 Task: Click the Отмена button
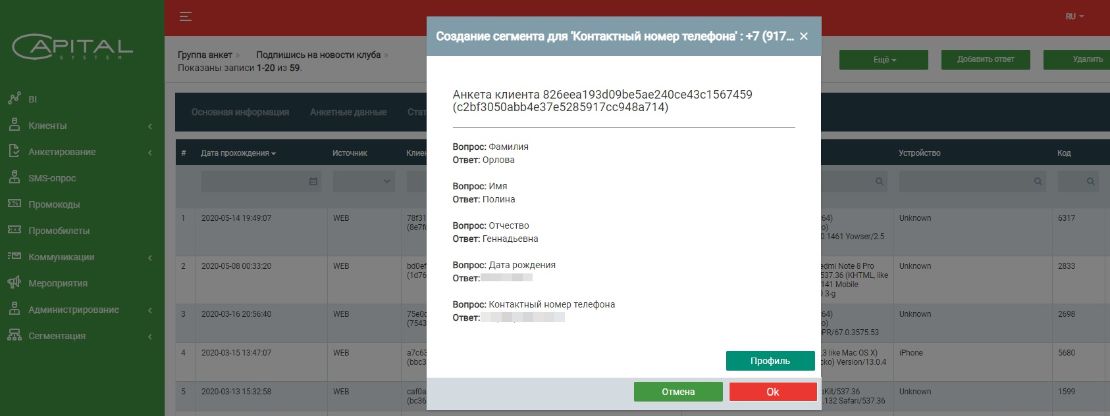click(678, 392)
